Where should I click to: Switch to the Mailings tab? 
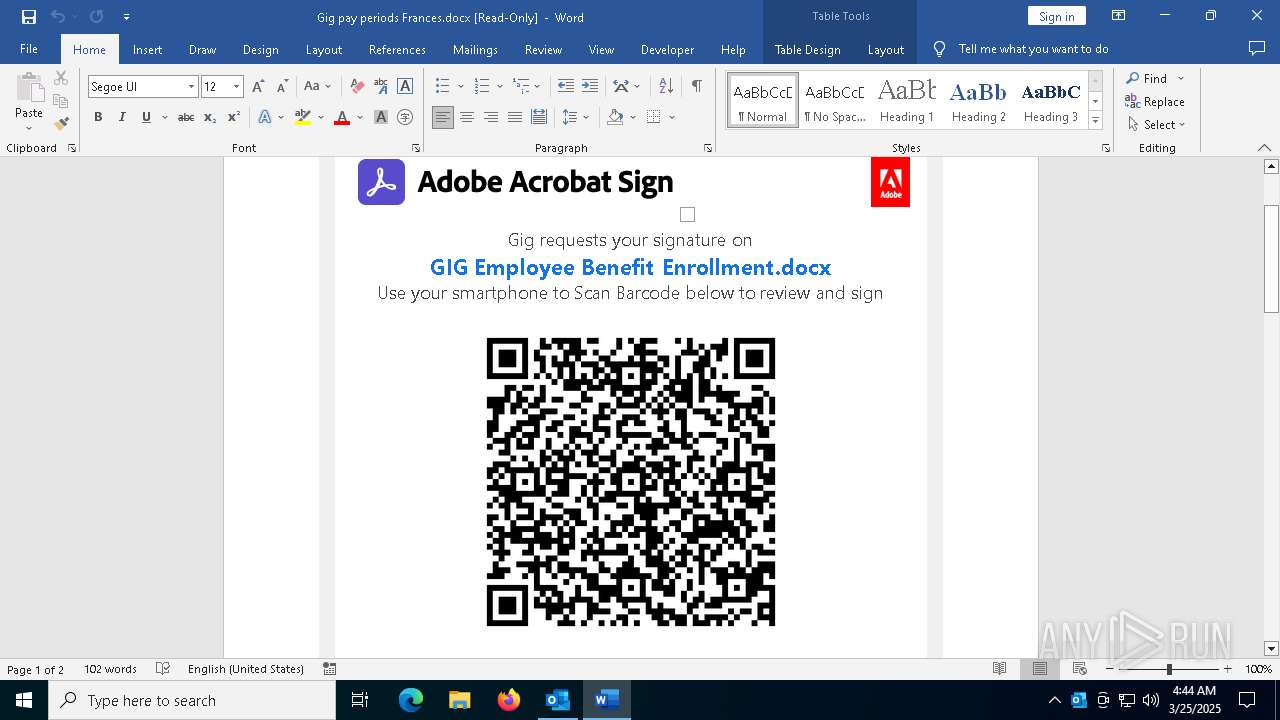[x=475, y=49]
